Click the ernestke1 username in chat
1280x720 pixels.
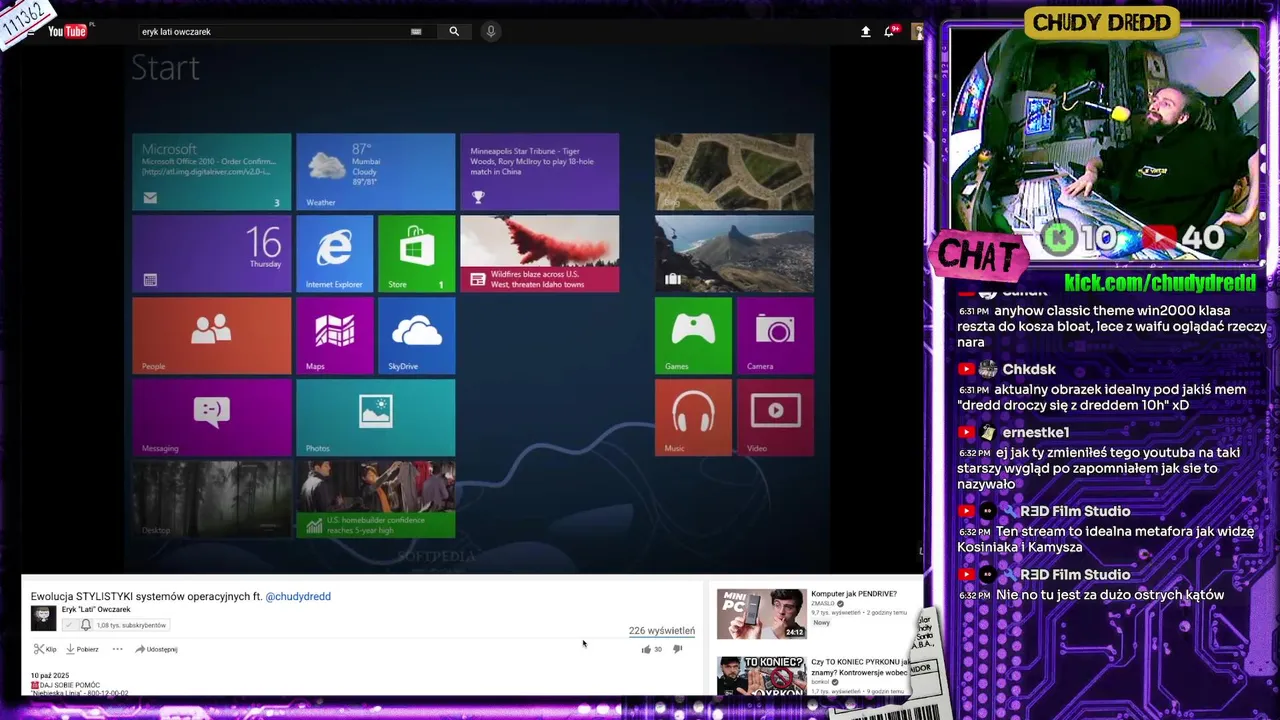[x=1036, y=432]
